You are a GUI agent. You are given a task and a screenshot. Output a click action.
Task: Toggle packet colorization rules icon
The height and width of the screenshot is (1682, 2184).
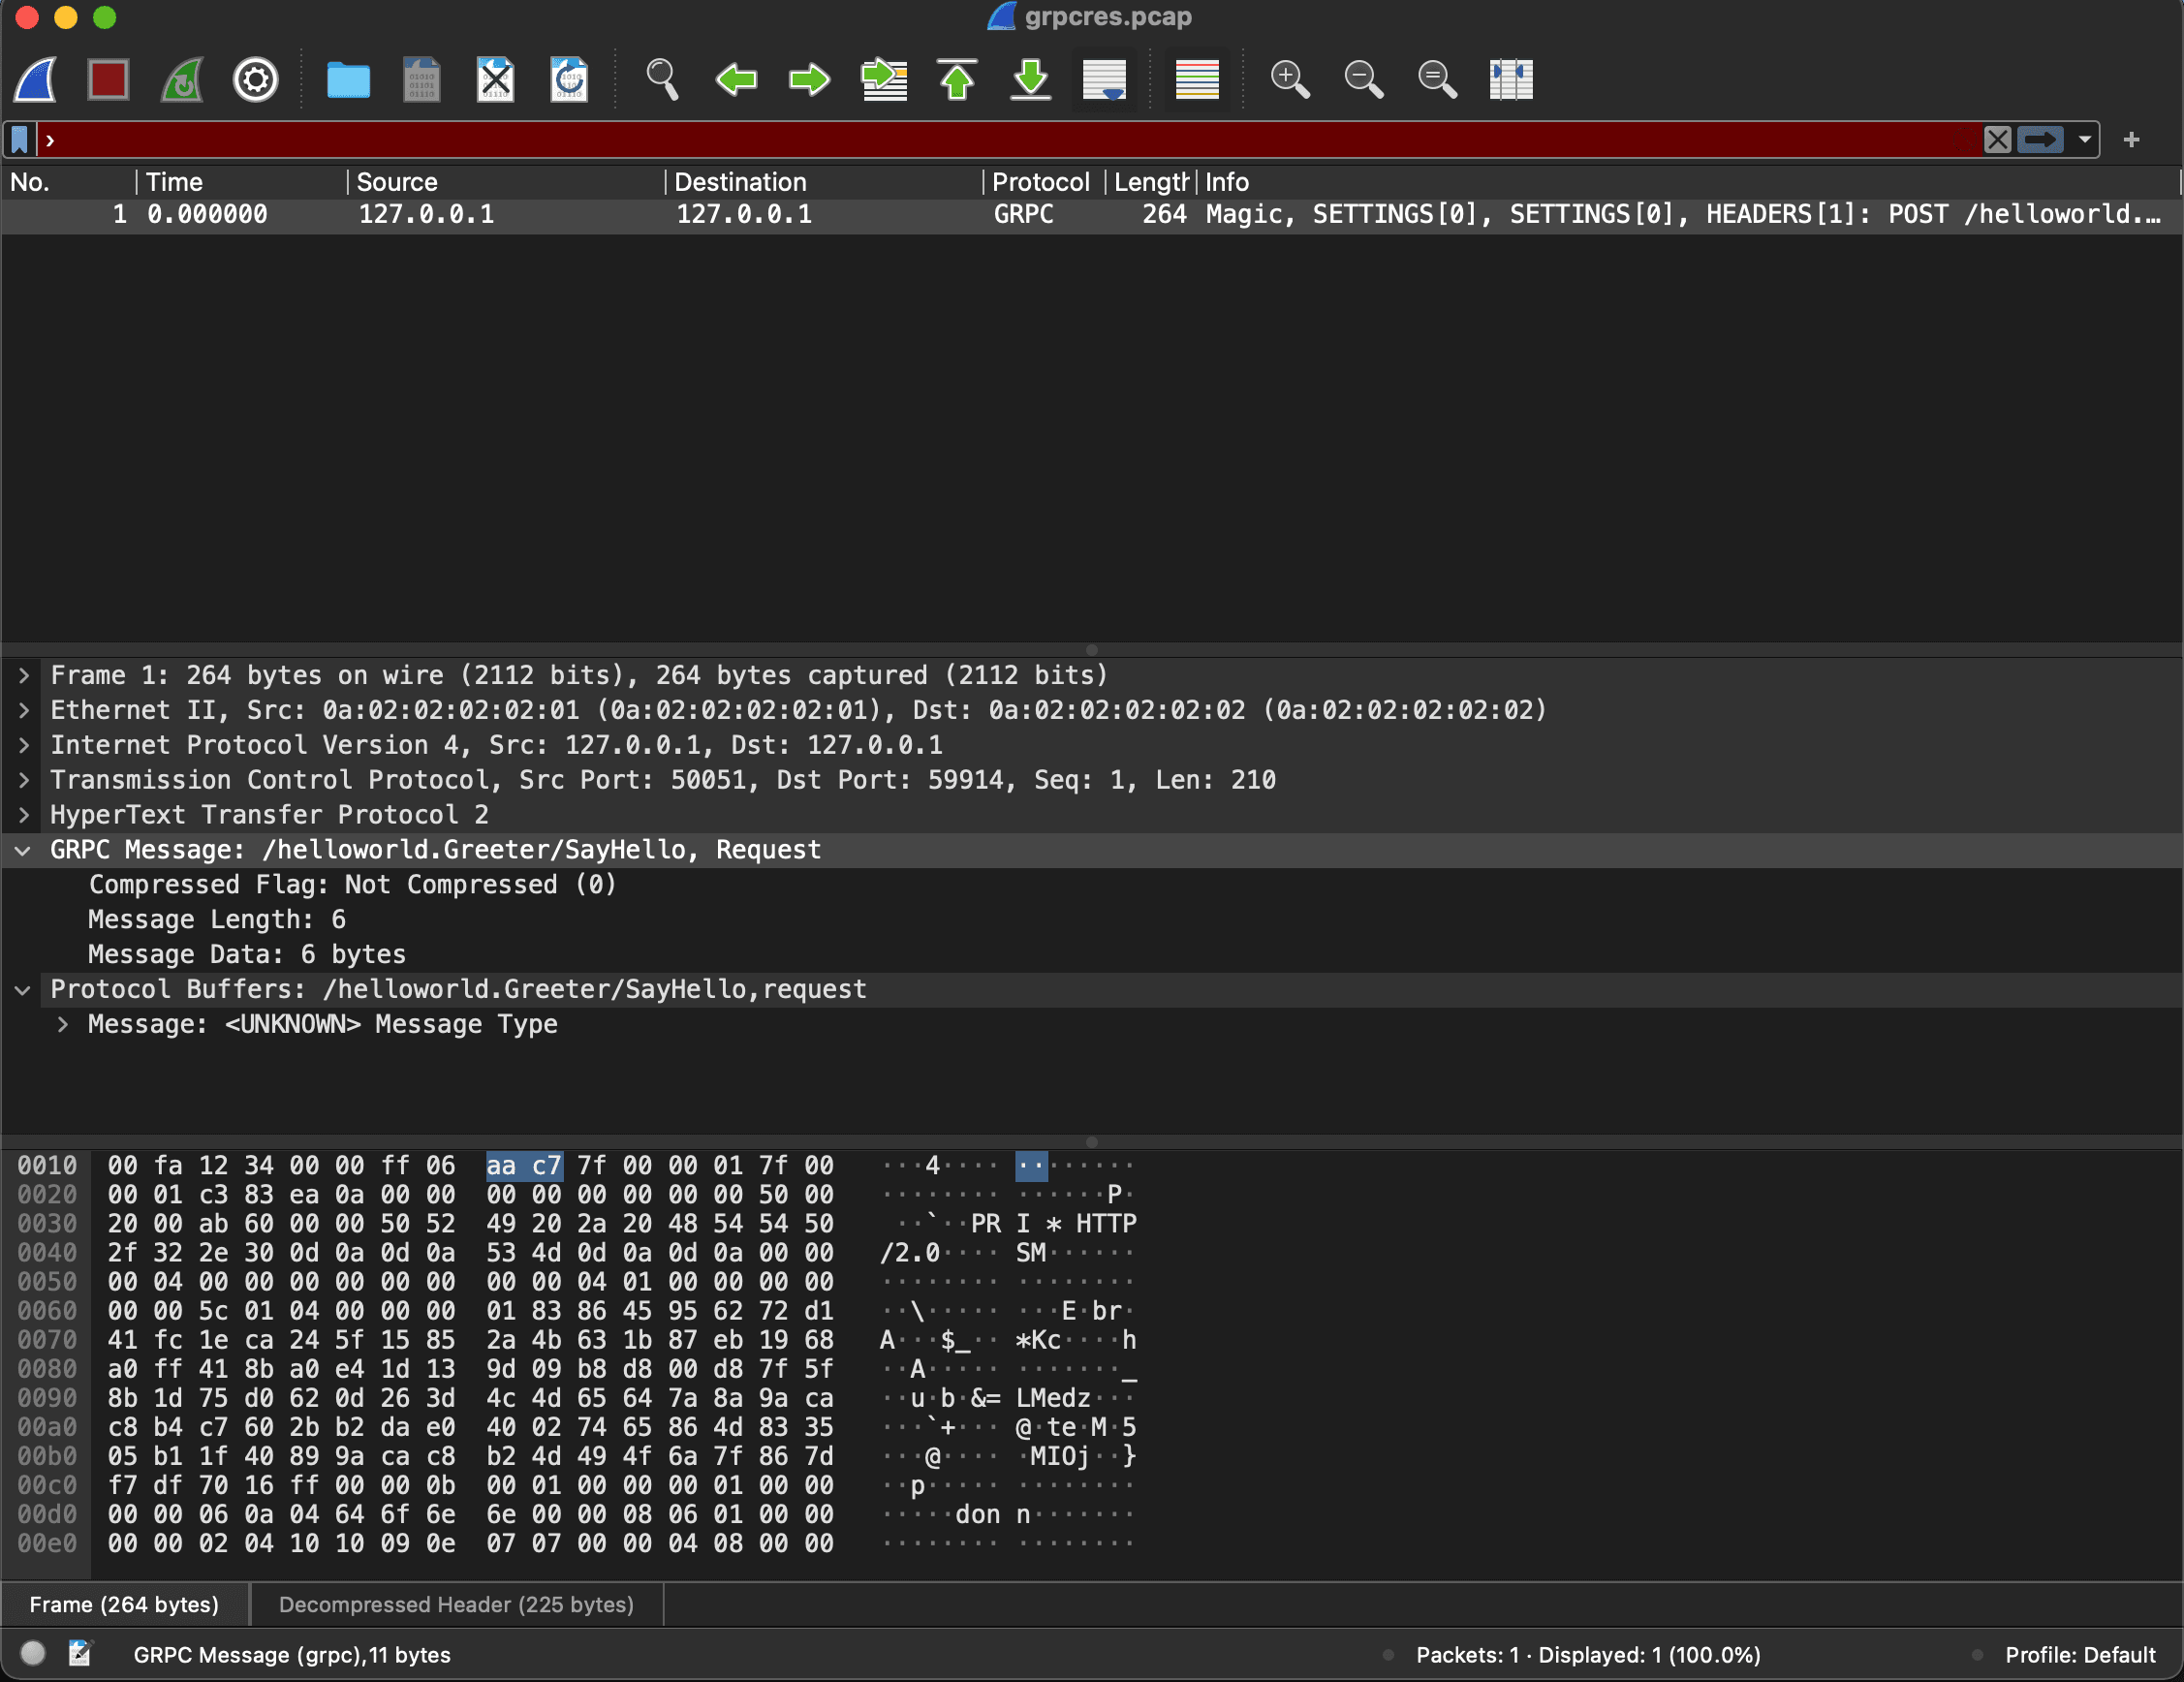[x=1197, y=79]
